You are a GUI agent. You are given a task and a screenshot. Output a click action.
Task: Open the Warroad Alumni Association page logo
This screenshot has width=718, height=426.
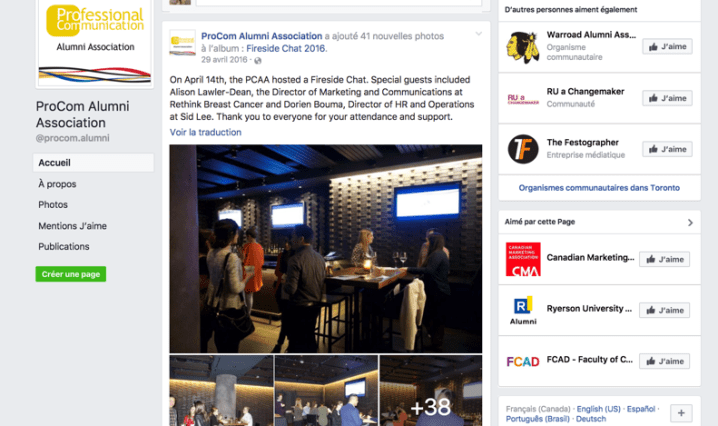tap(522, 47)
